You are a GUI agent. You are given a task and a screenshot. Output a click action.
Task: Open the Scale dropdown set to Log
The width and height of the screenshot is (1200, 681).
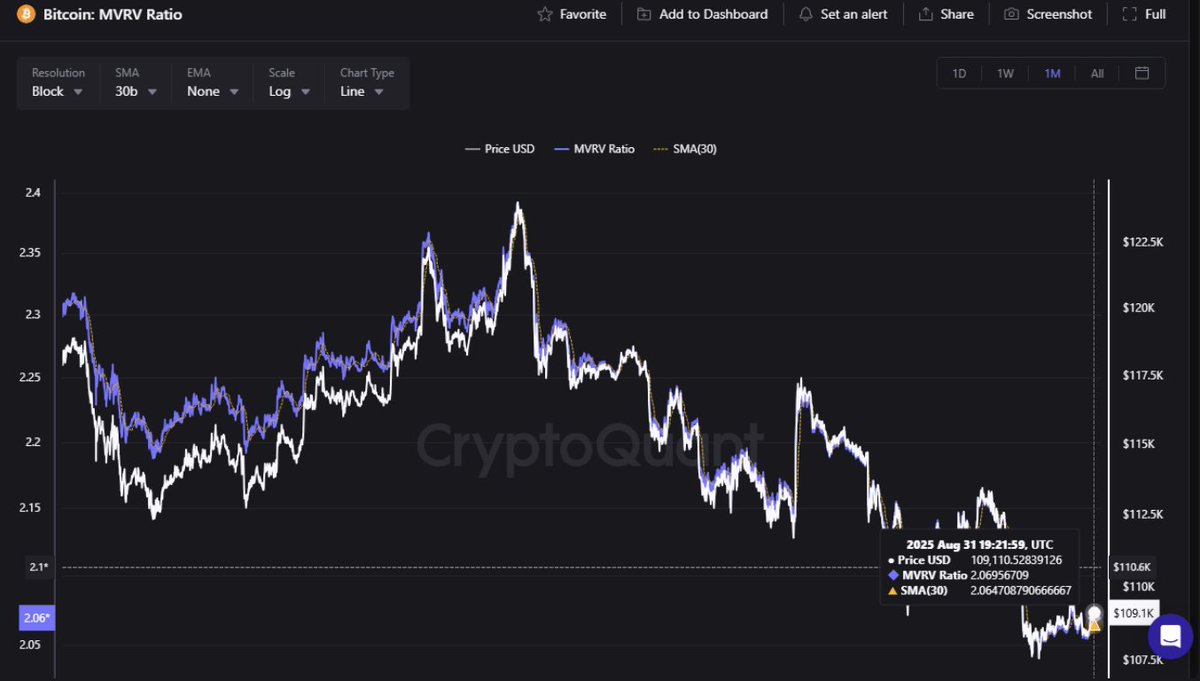(x=289, y=91)
